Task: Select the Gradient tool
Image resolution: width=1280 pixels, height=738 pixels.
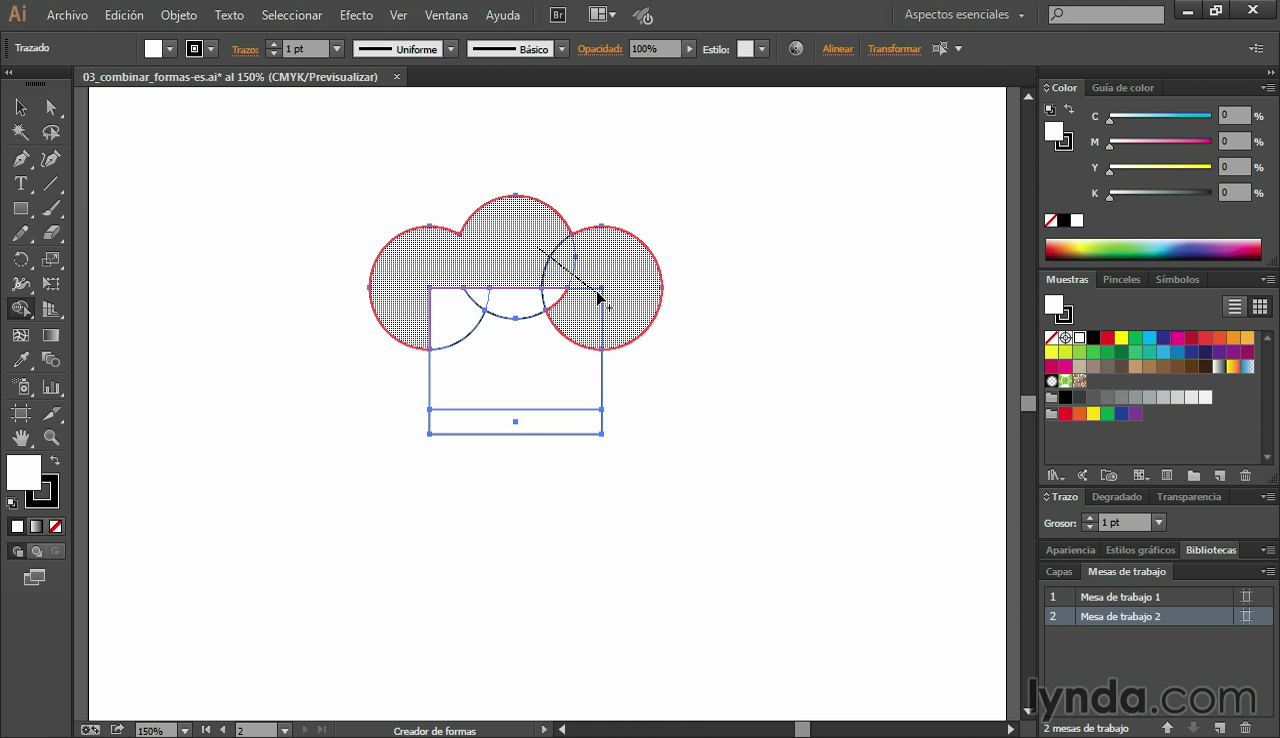Action: 51,336
